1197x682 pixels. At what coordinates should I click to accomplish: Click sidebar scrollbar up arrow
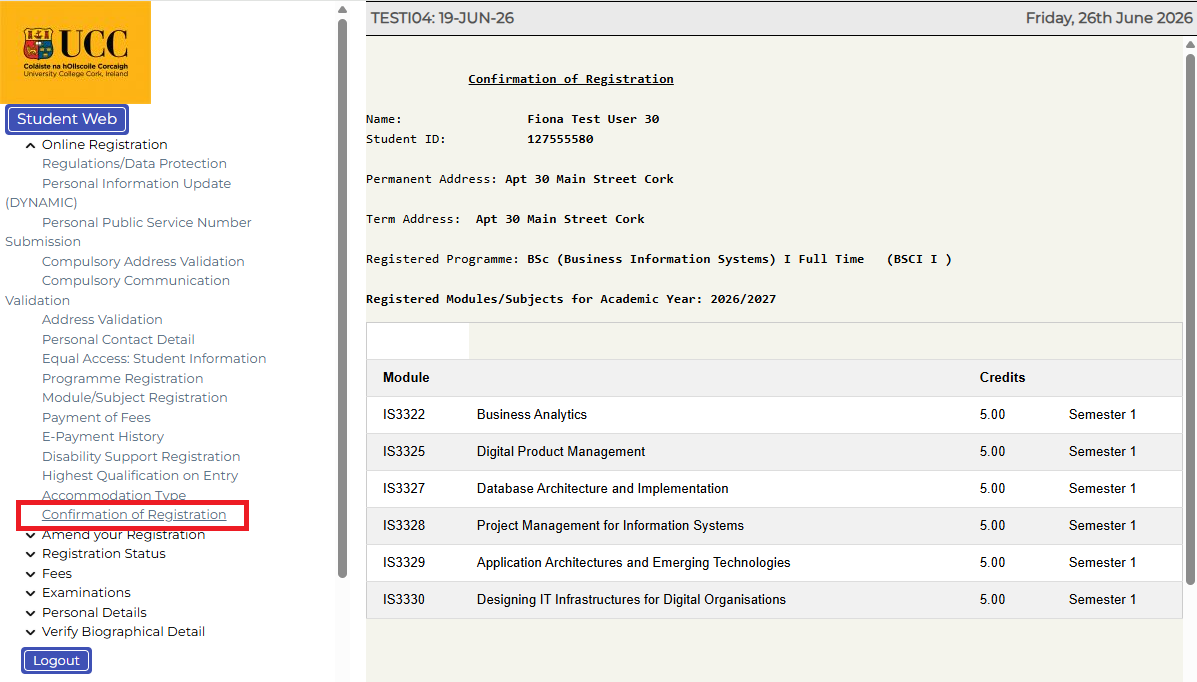pos(342,10)
